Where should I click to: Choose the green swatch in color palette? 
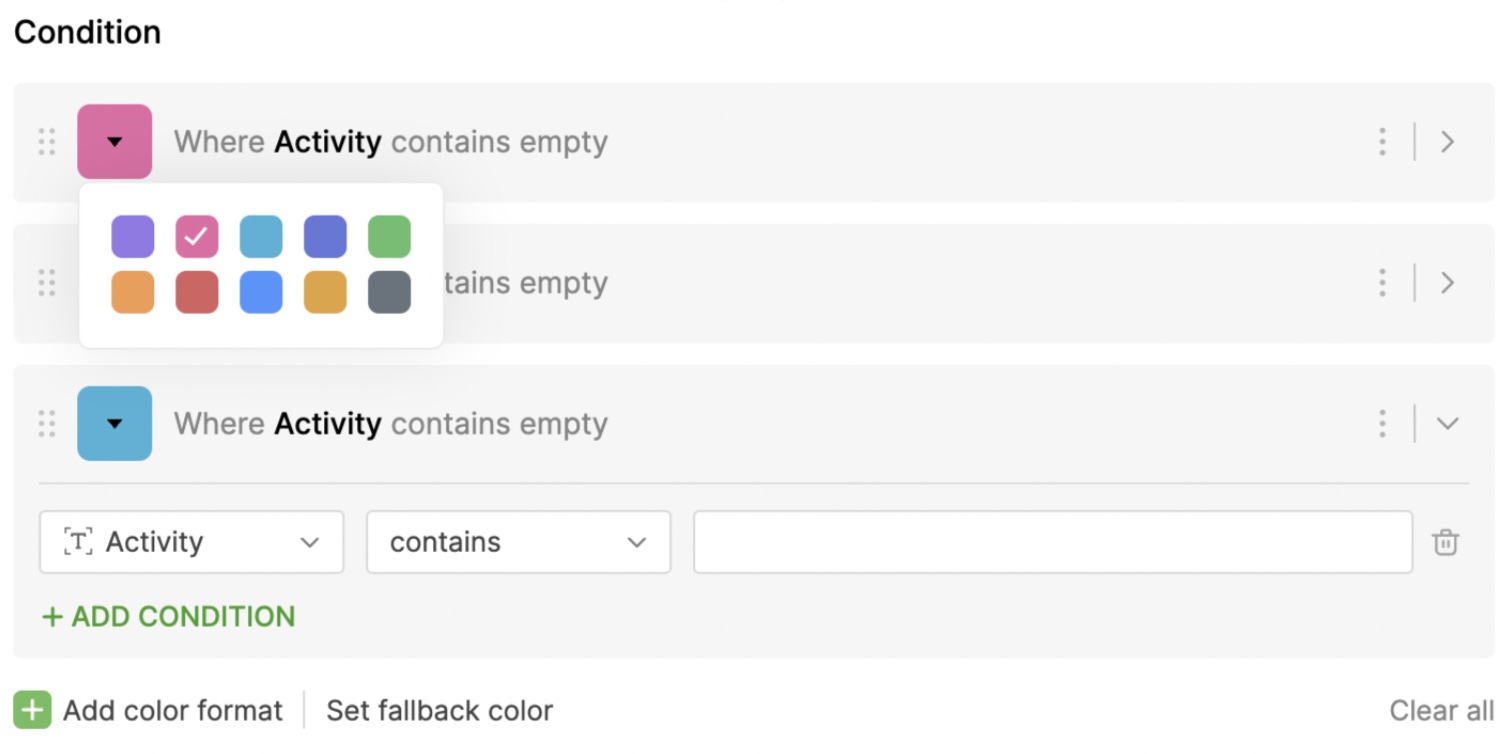tap(389, 237)
